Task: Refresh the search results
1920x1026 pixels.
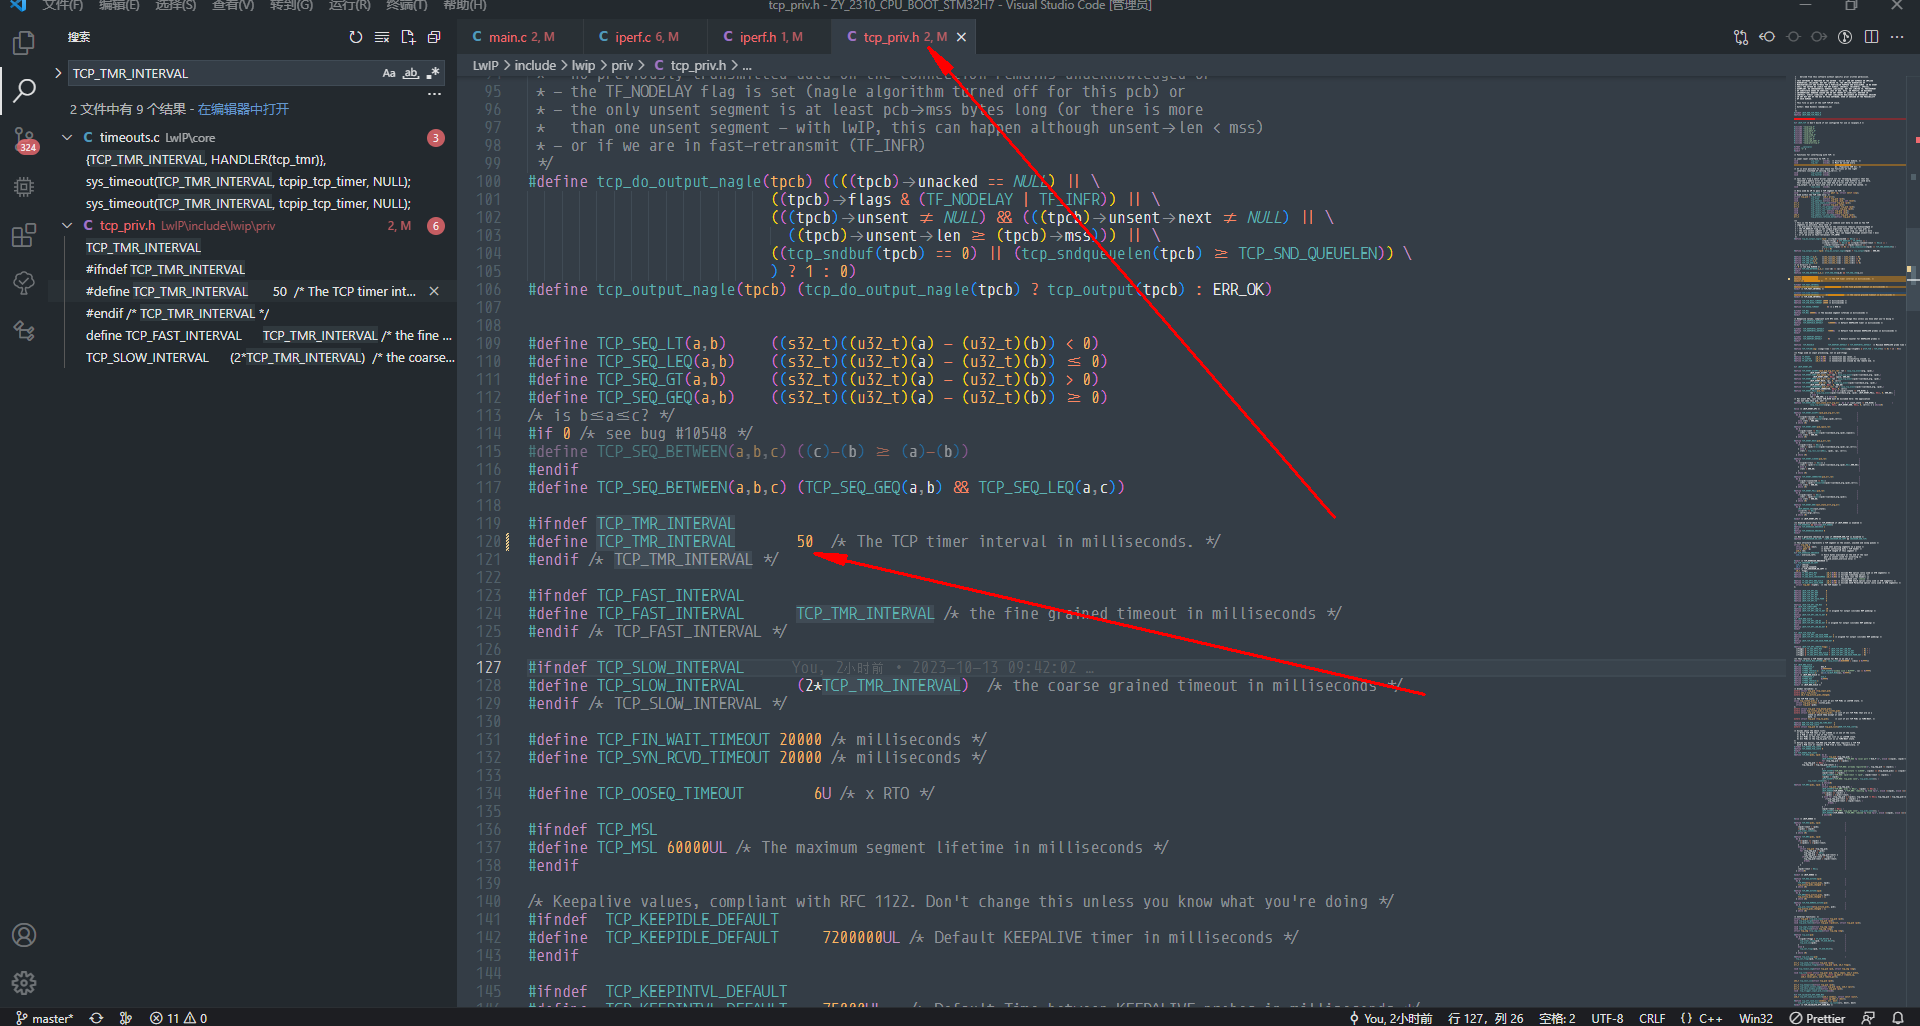Action: [356, 37]
